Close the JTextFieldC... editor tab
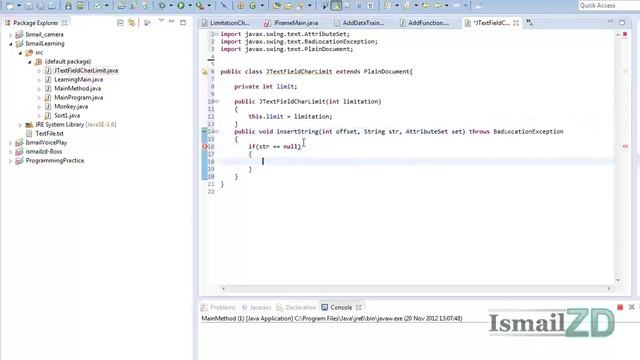The image size is (640, 360). pyautogui.click(x=516, y=23)
